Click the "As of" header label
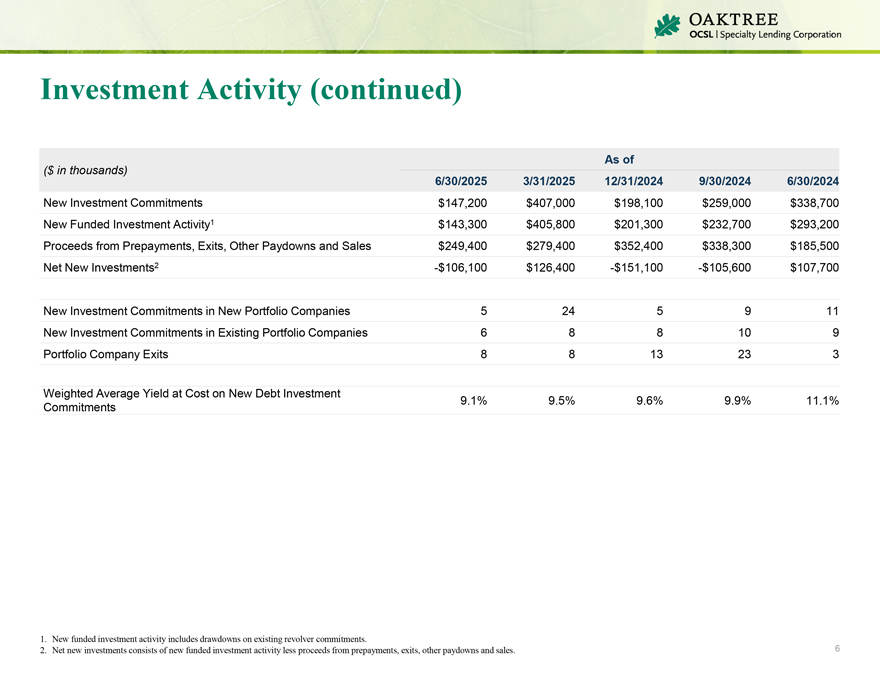Viewport: 880px width, 680px height. [619, 159]
